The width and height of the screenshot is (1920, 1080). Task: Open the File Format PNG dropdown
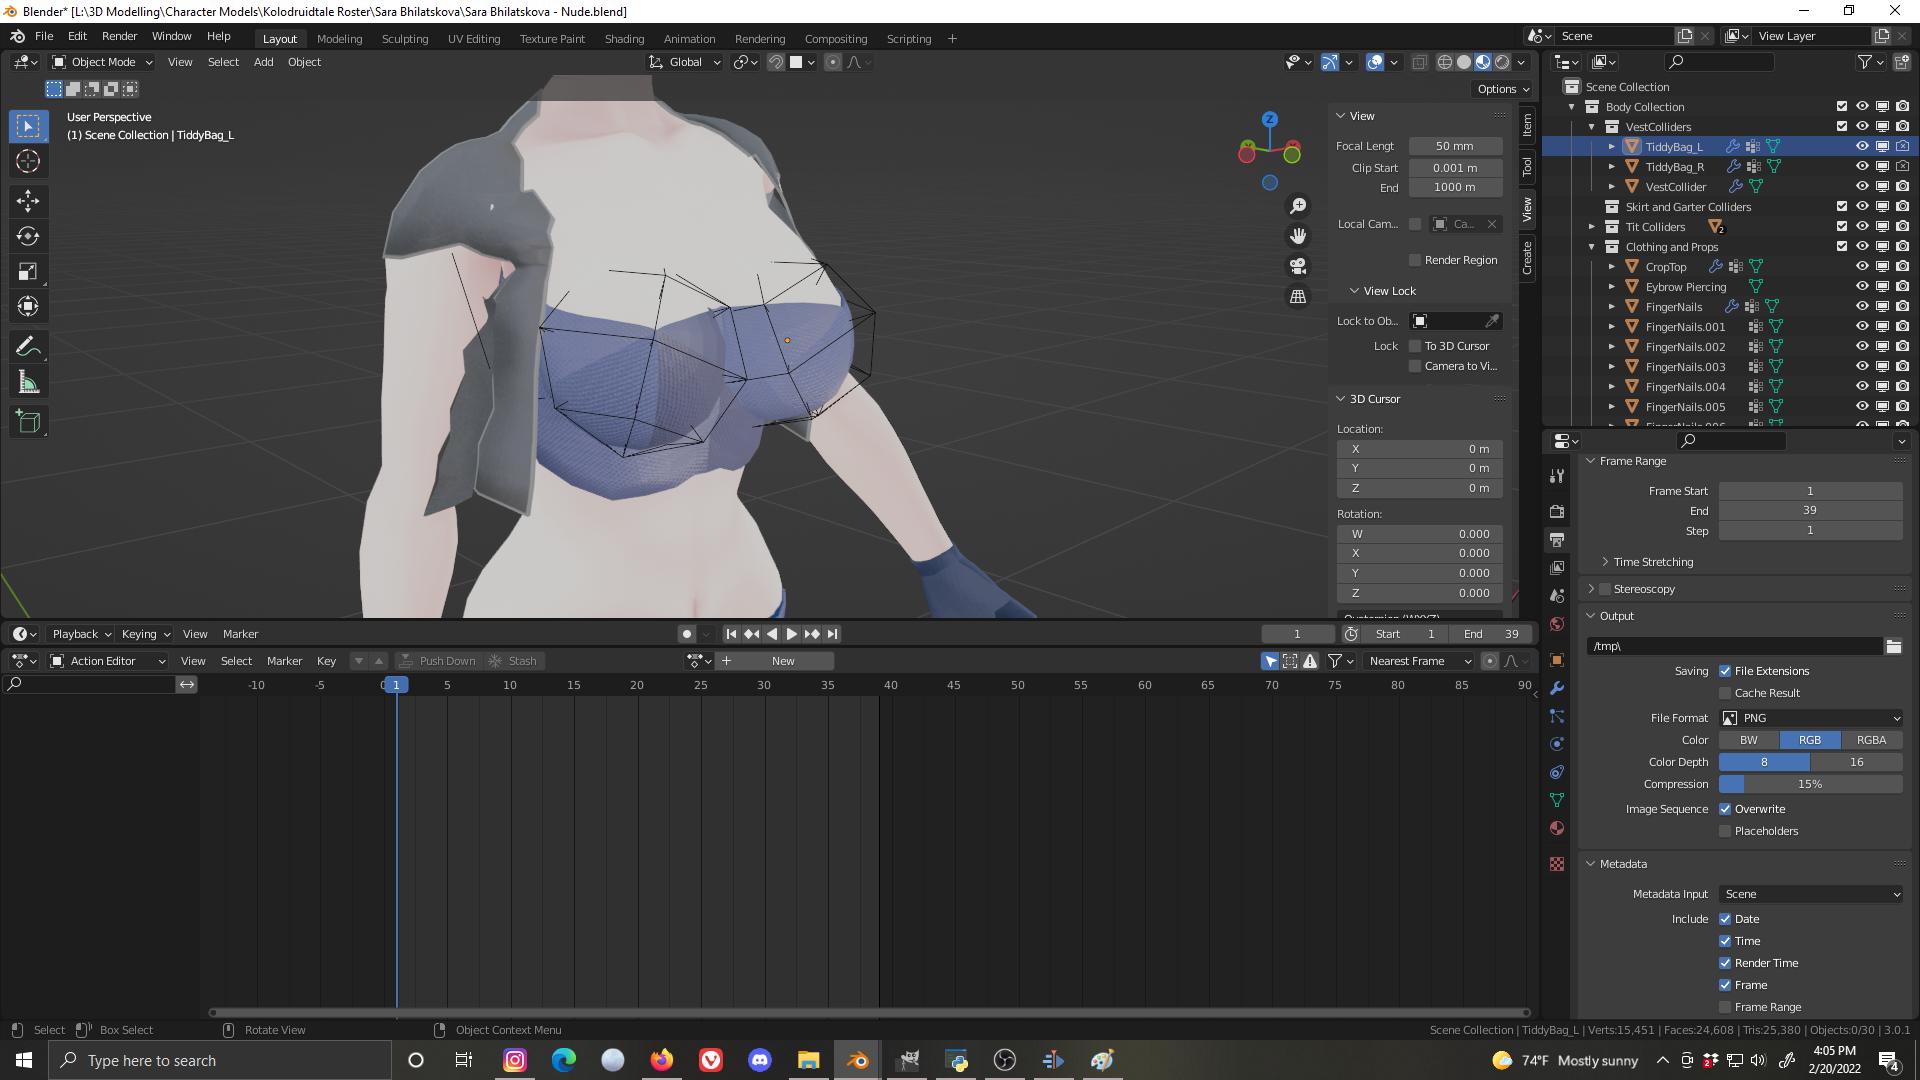pos(1811,718)
